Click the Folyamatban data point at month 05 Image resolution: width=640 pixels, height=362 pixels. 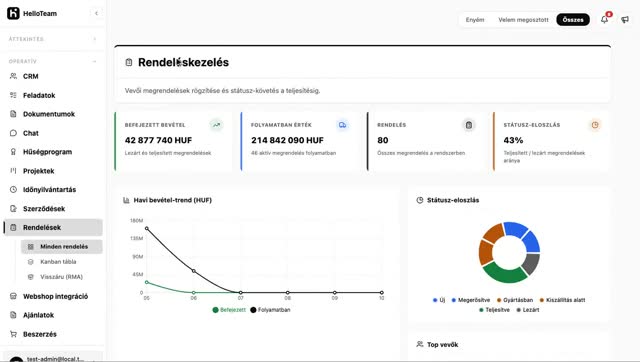pos(147,228)
